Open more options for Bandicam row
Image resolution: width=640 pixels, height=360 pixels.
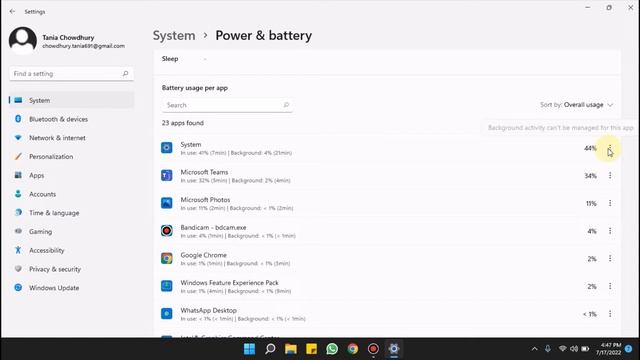click(x=610, y=231)
